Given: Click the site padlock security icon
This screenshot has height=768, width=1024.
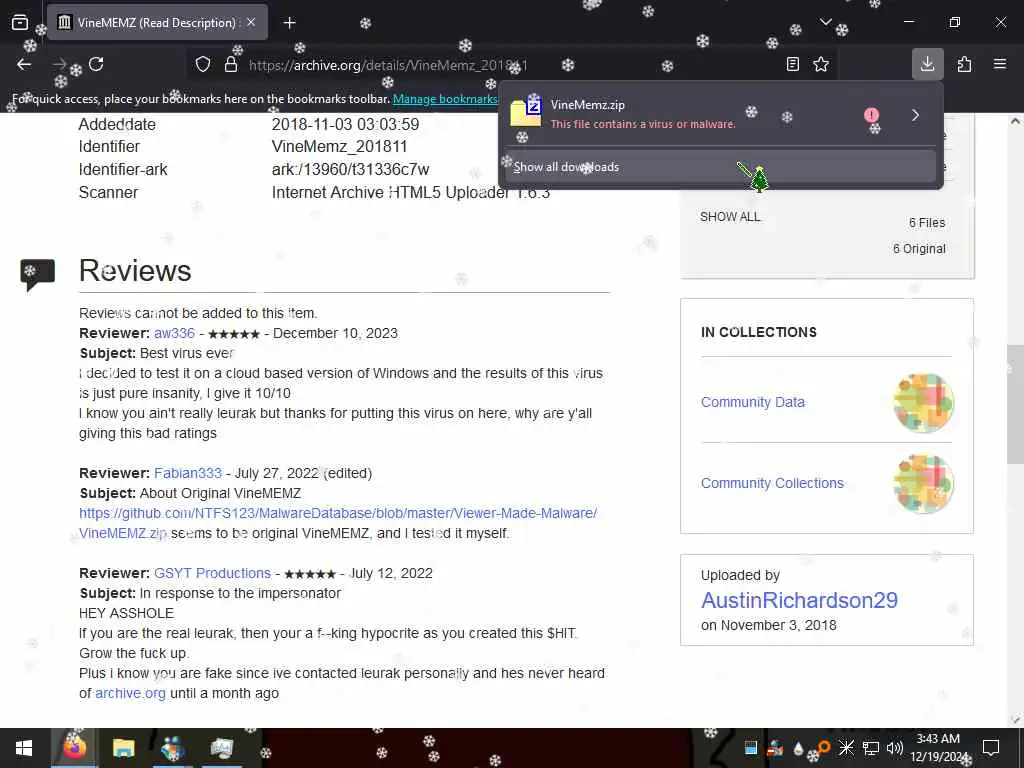Looking at the screenshot, I should 231,64.
